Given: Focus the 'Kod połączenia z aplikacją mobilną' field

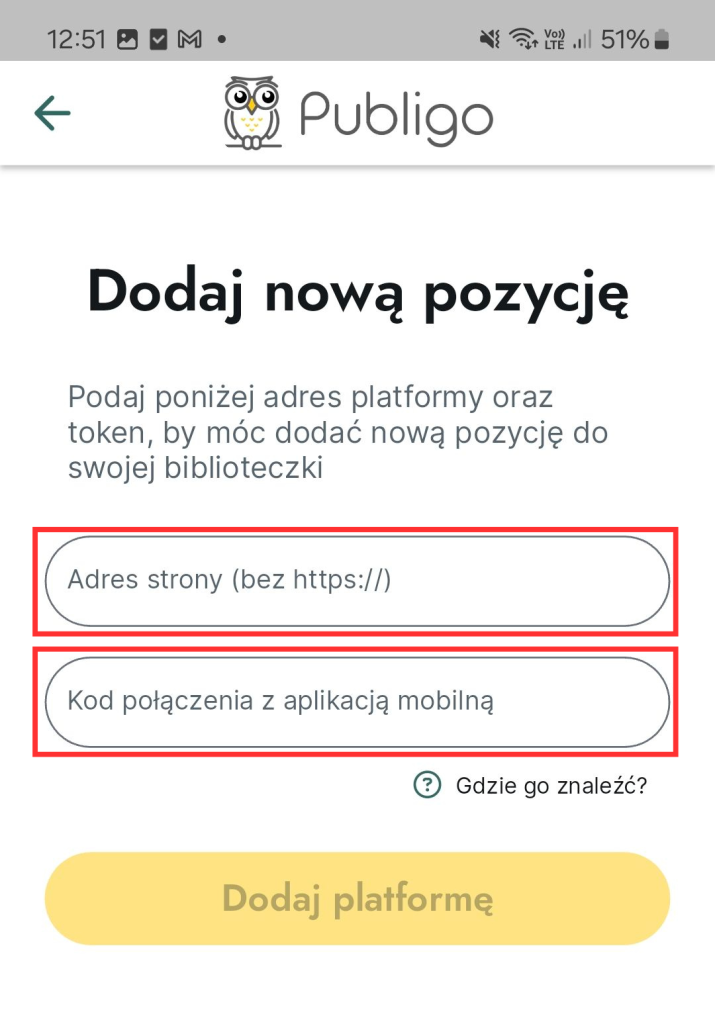Looking at the screenshot, I should (x=356, y=702).
